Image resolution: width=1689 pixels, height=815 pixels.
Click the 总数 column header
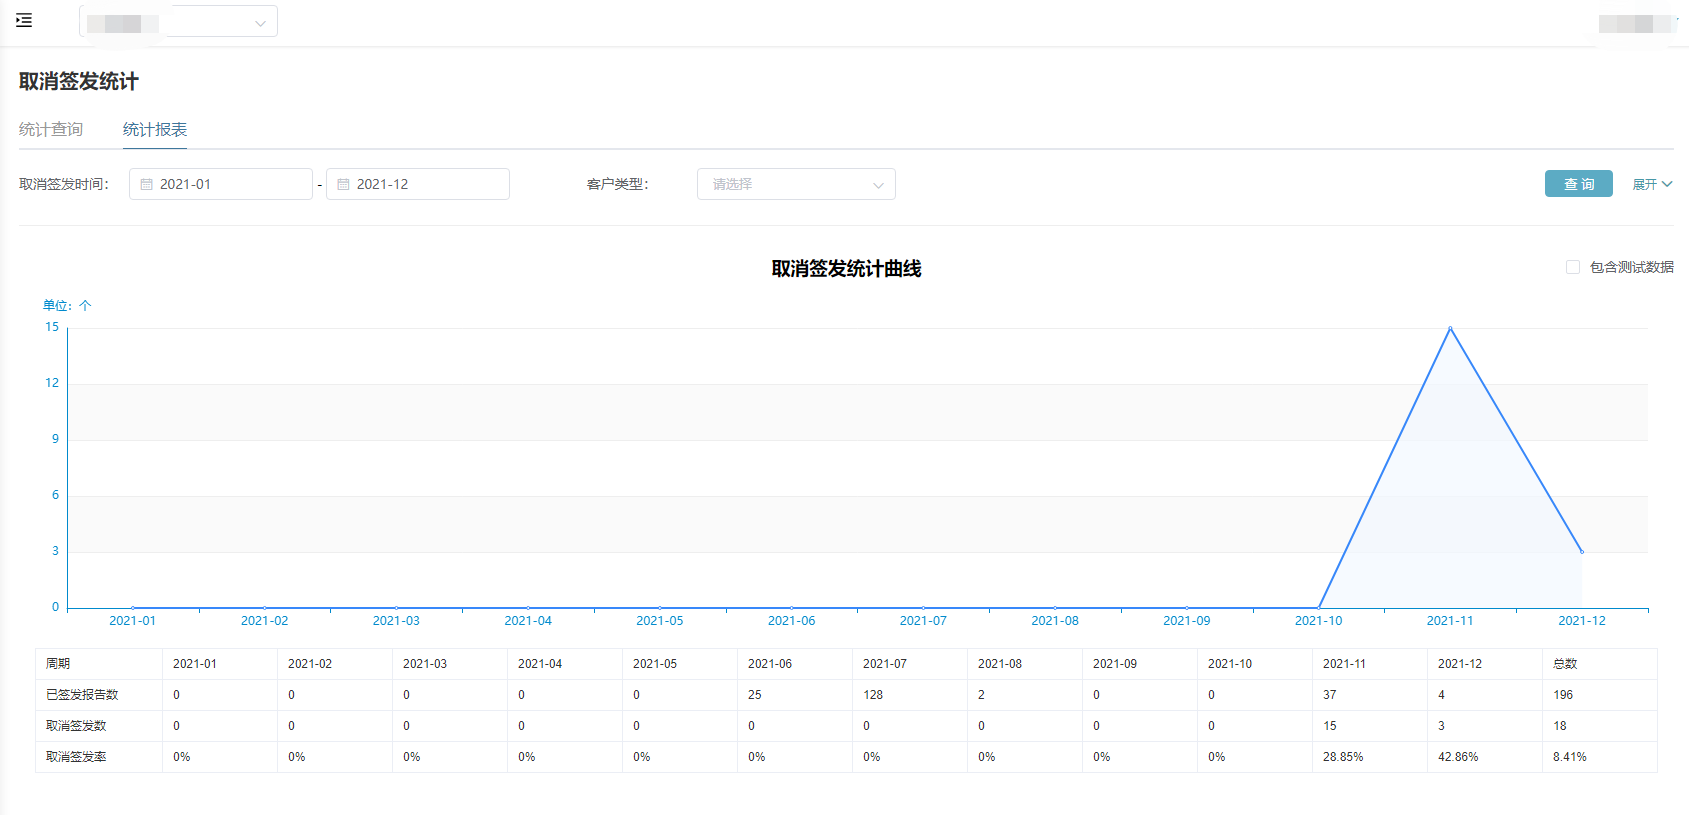[1600, 664]
